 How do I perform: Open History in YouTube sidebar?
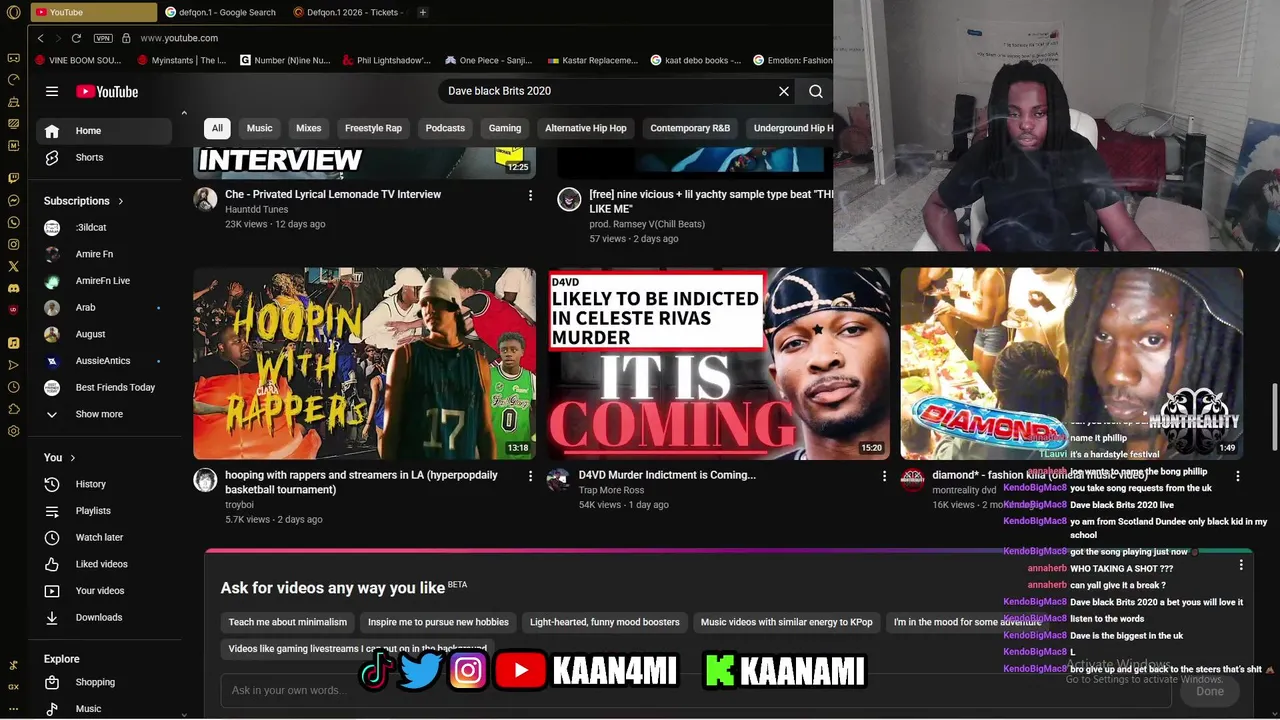tap(105, 484)
